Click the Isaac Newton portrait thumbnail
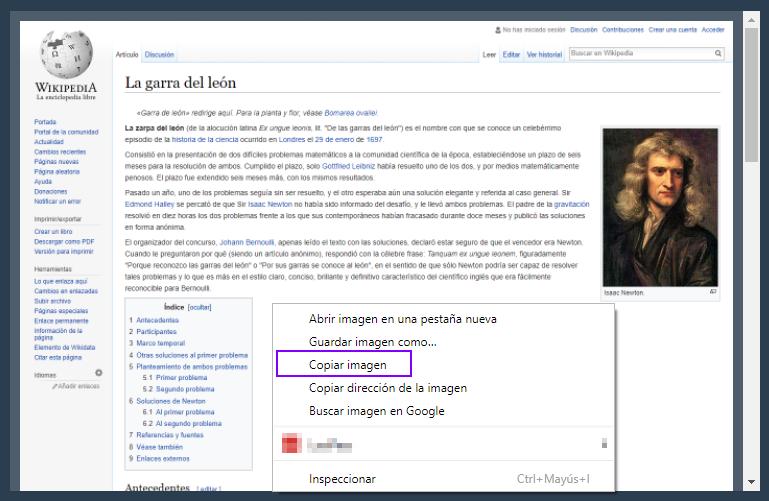The image size is (769, 501). [660, 207]
